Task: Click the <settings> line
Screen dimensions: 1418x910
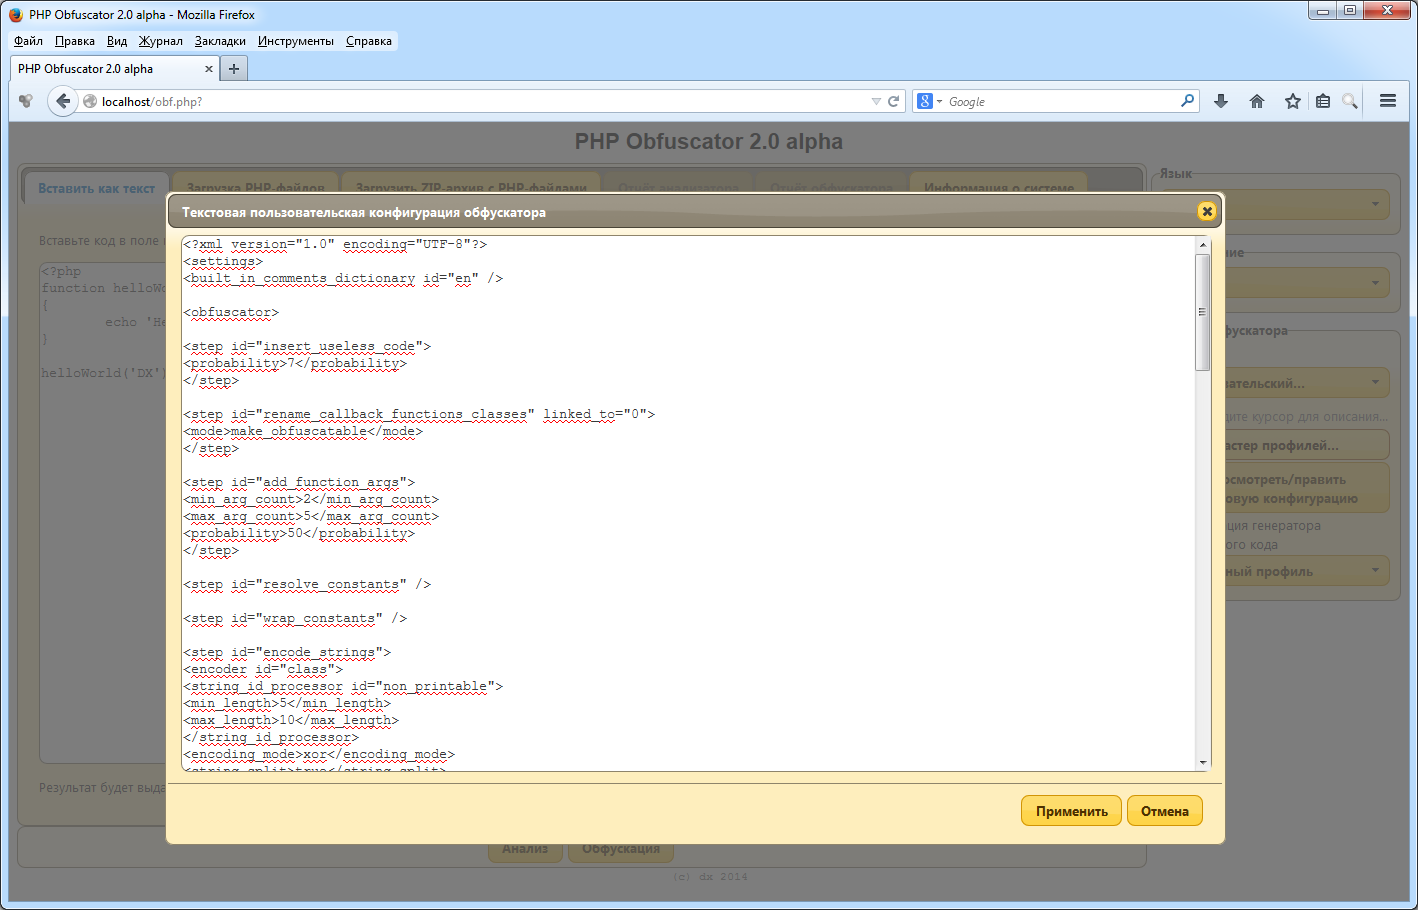Action: click(x=223, y=261)
